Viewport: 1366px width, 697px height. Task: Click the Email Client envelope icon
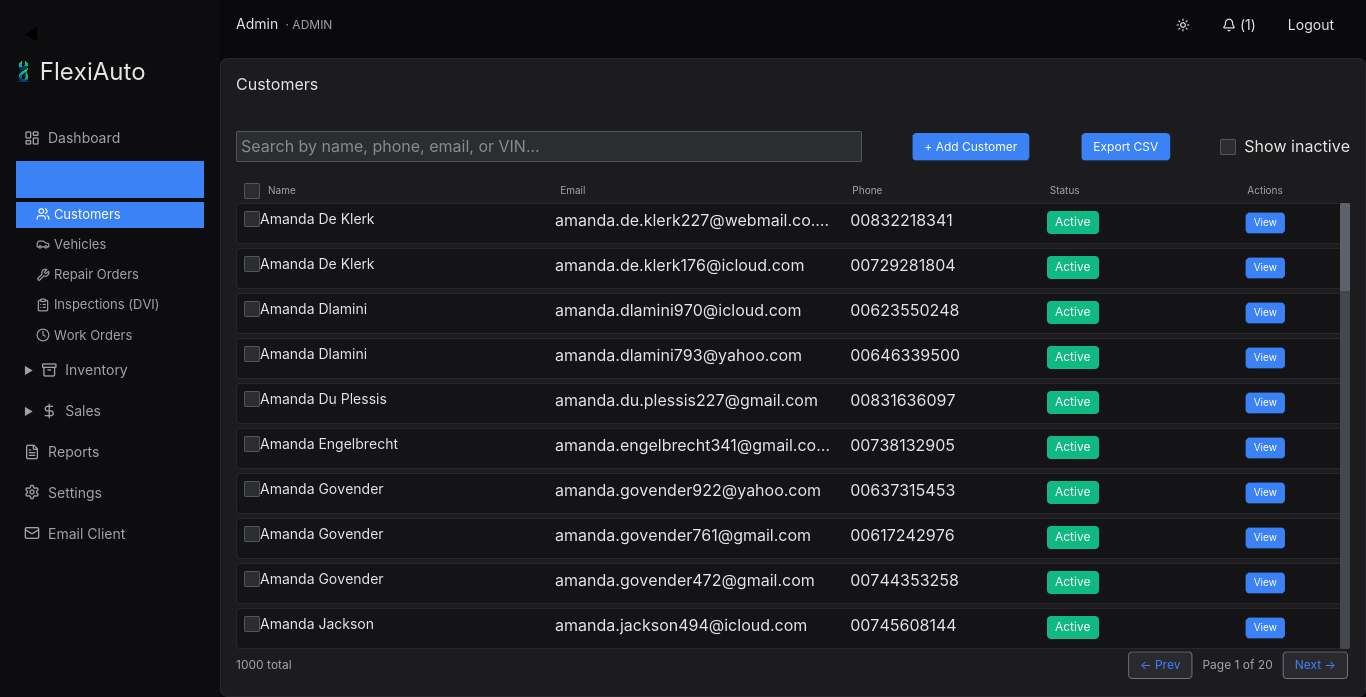[x=32, y=534]
